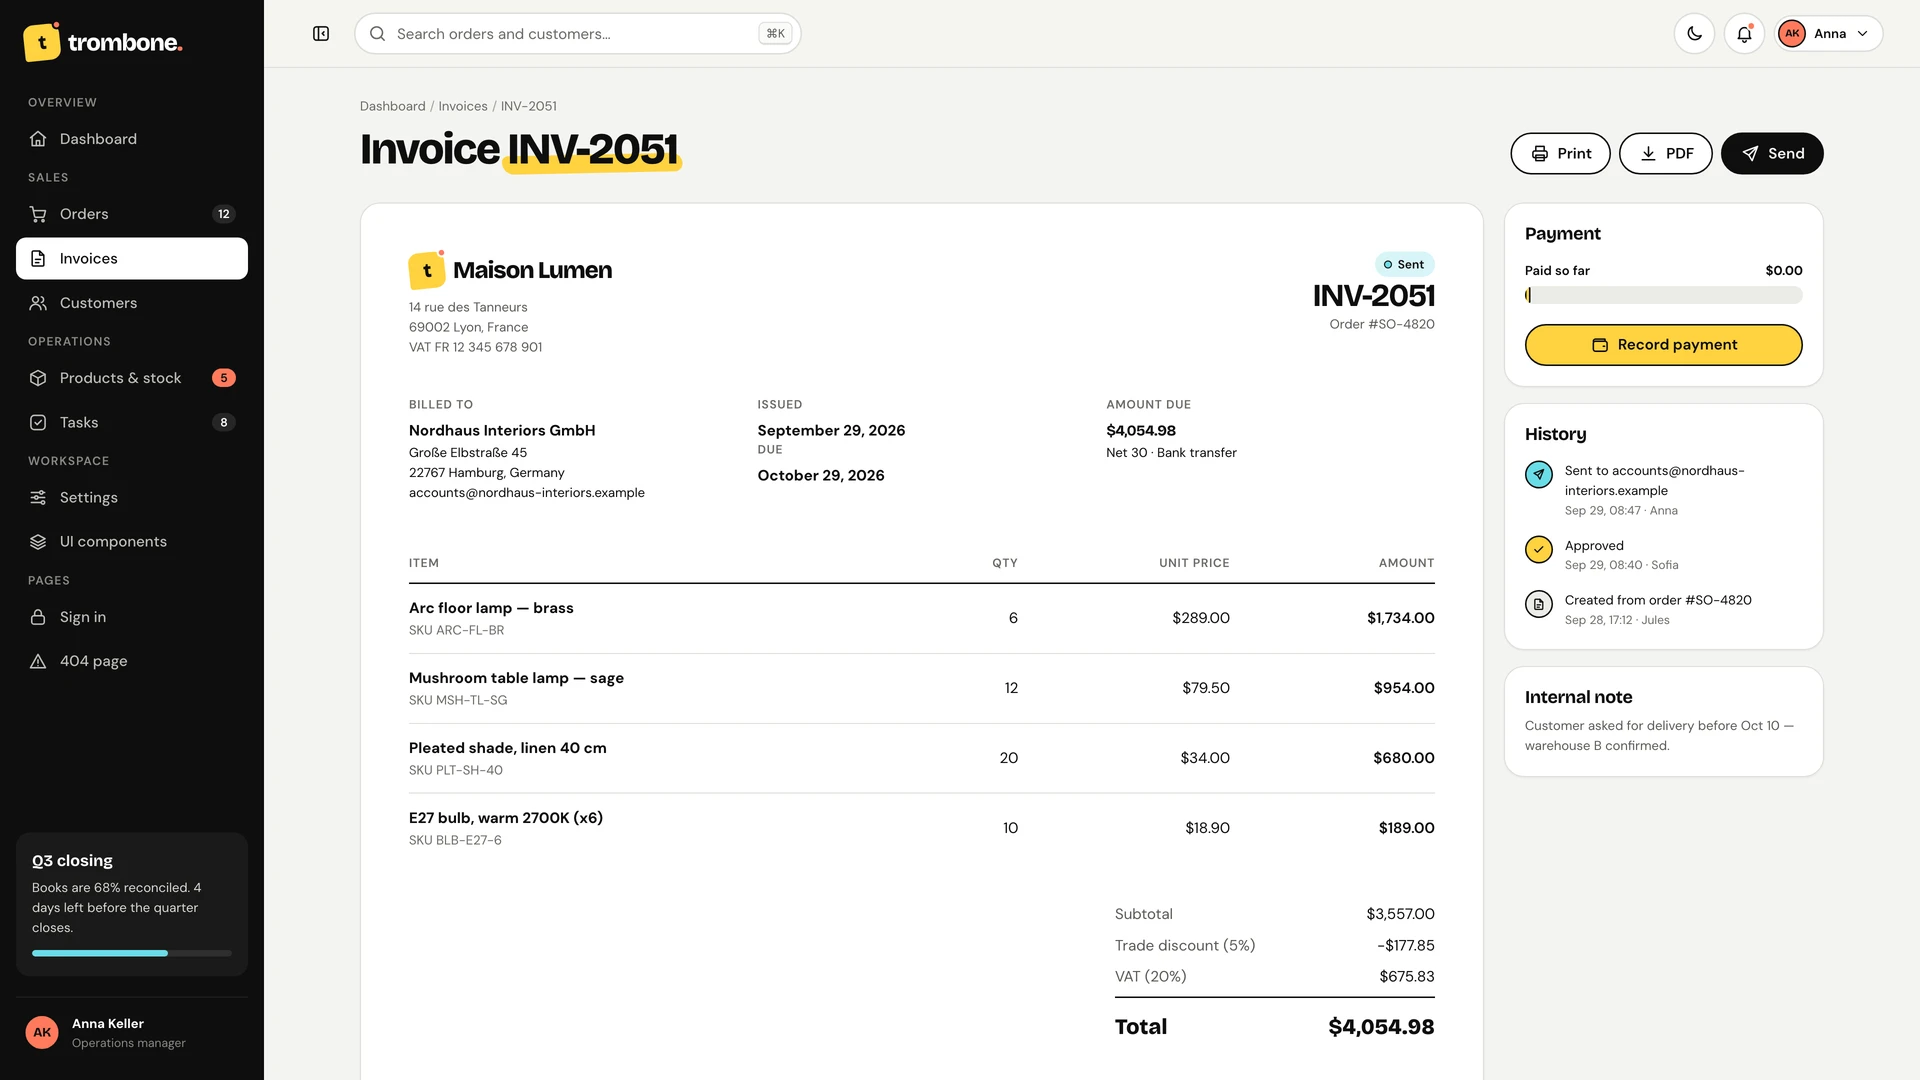This screenshot has height=1080, width=1920.
Task: Download the invoice as PDF
Action: (x=1666, y=153)
